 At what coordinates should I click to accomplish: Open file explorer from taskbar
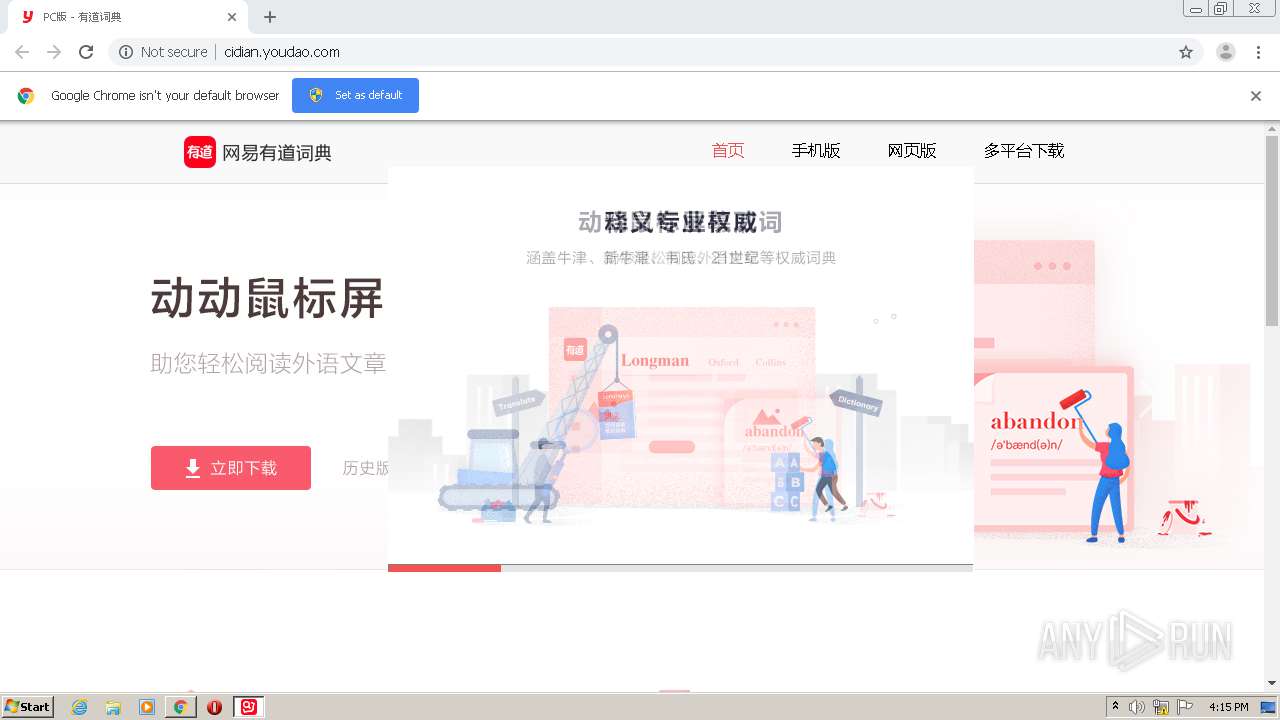click(113, 707)
